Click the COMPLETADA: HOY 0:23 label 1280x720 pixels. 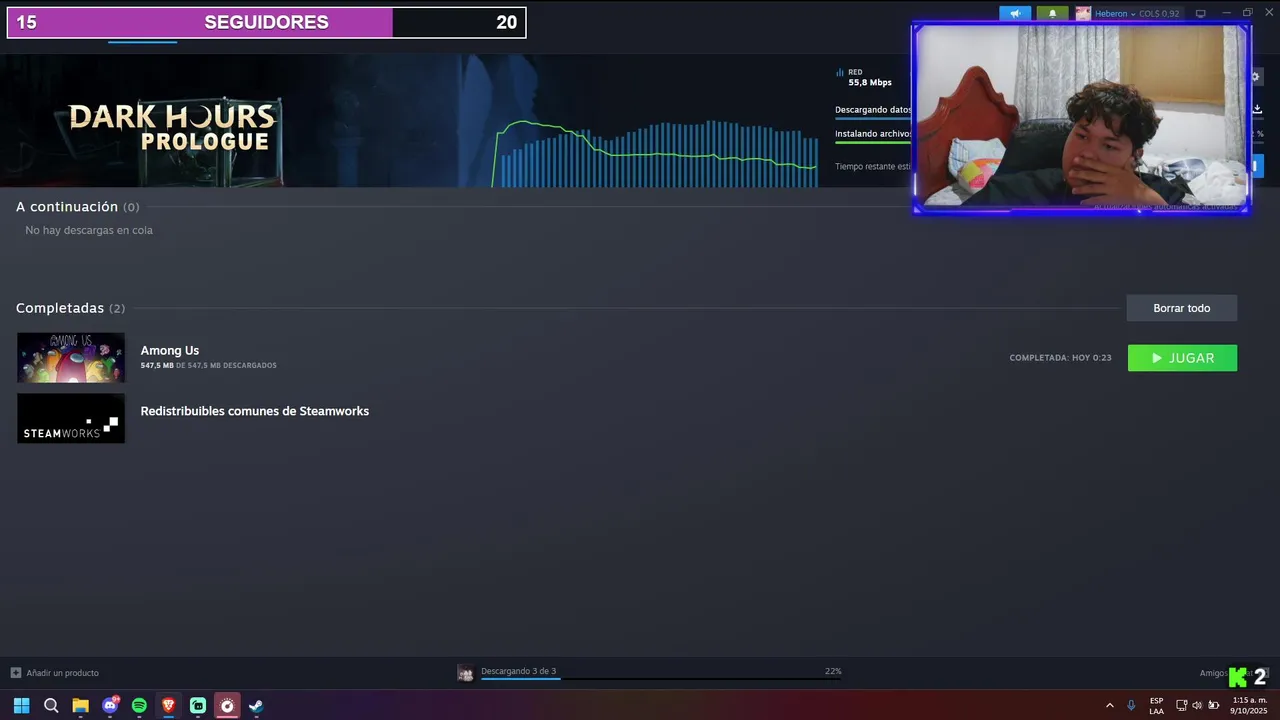point(1060,358)
